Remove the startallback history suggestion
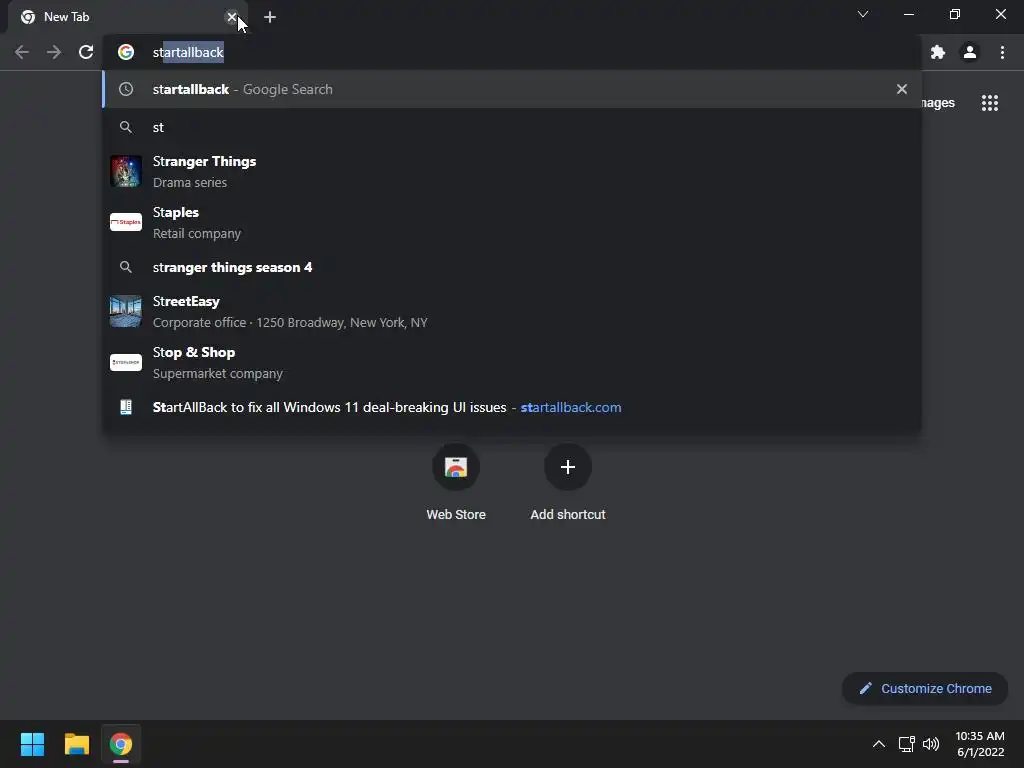This screenshot has width=1024, height=768. click(902, 89)
